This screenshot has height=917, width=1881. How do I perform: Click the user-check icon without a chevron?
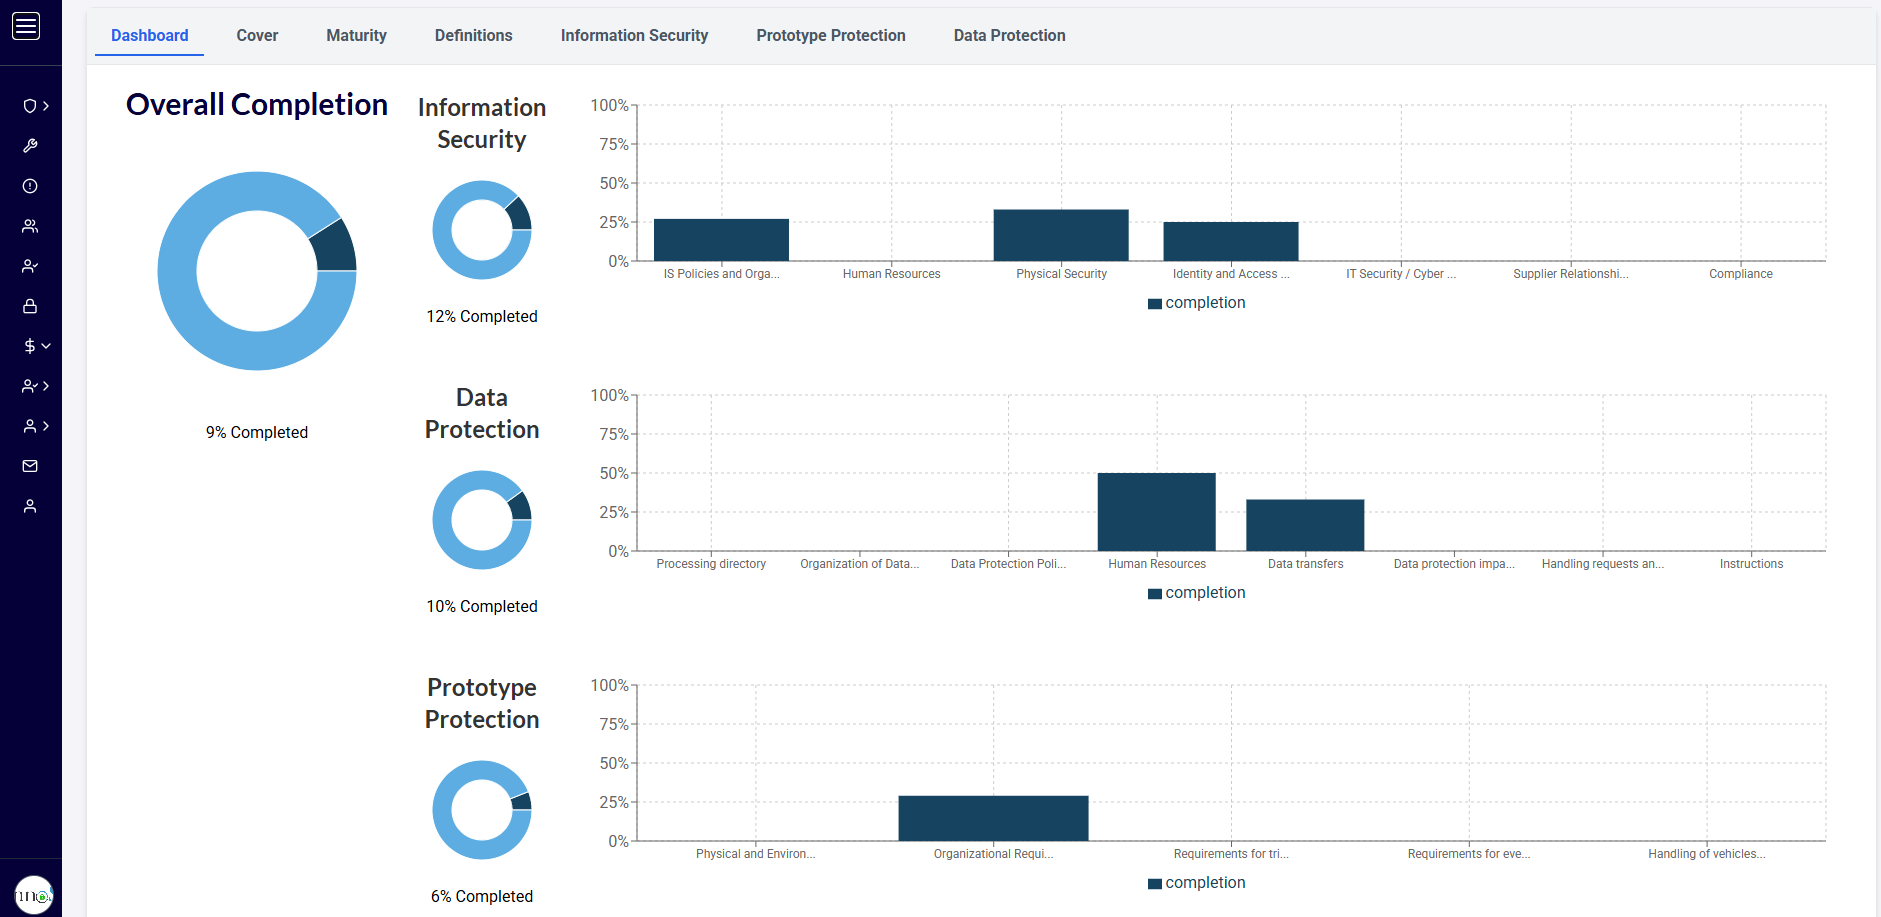coord(30,266)
